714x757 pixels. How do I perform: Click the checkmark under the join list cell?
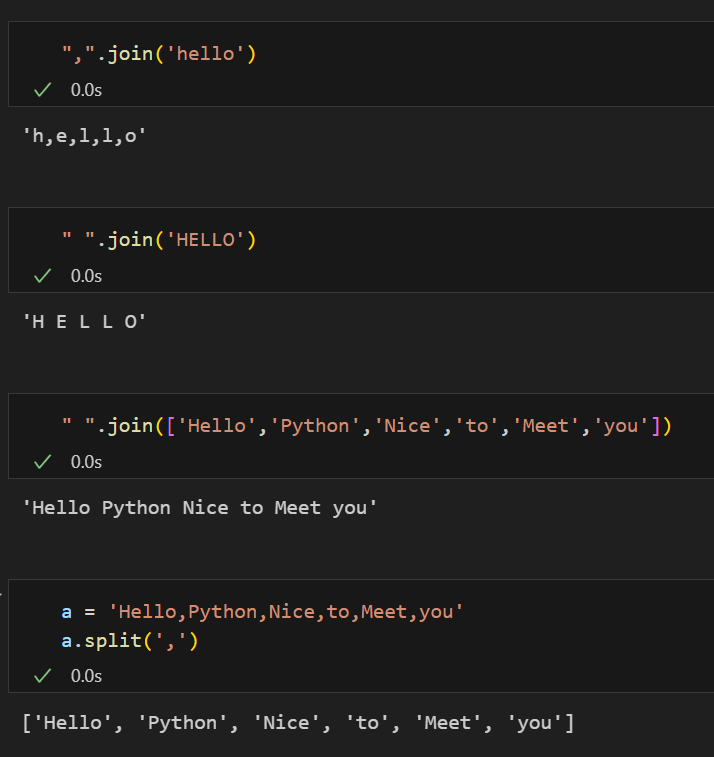[x=42, y=462]
